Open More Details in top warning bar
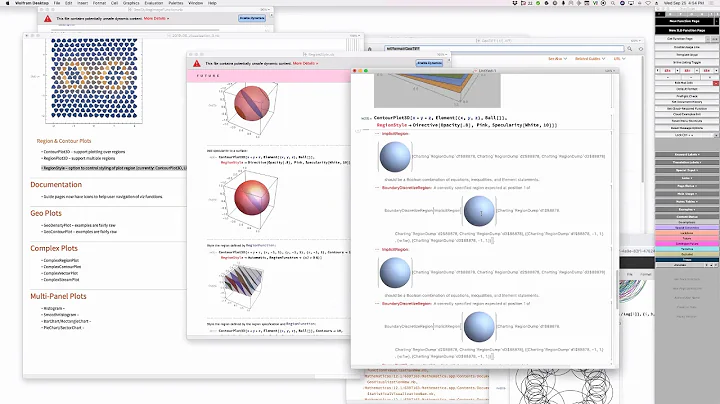 pos(156,18)
